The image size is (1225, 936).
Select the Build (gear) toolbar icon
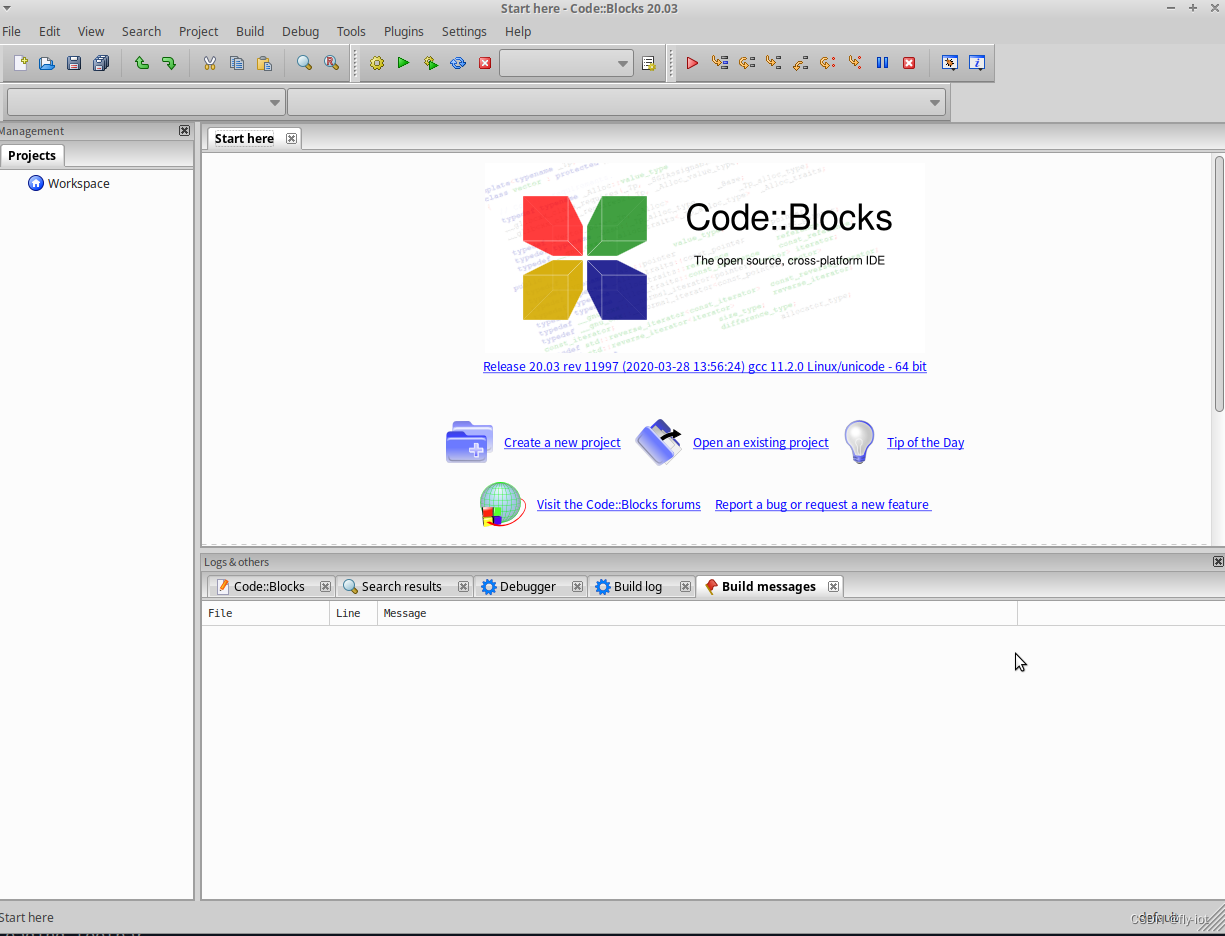[377, 62]
